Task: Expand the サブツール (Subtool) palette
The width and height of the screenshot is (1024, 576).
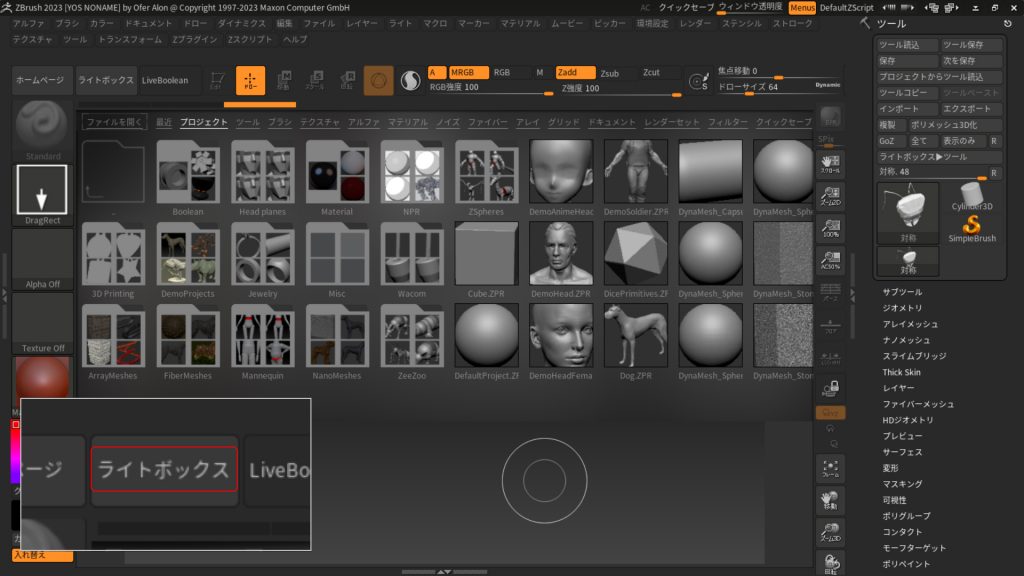Action: point(902,292)
